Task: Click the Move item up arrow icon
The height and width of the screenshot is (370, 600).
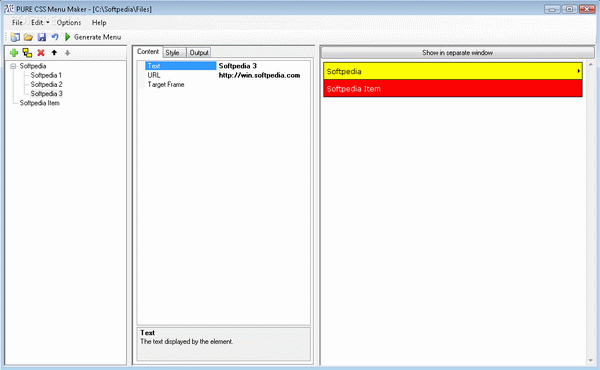Action: point(54,53)
